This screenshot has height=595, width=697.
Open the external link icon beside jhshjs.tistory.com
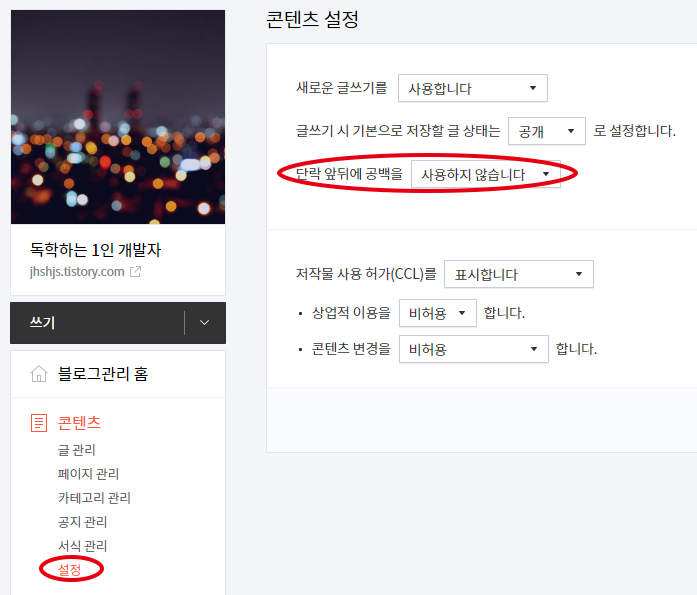[x=135, y=271]
